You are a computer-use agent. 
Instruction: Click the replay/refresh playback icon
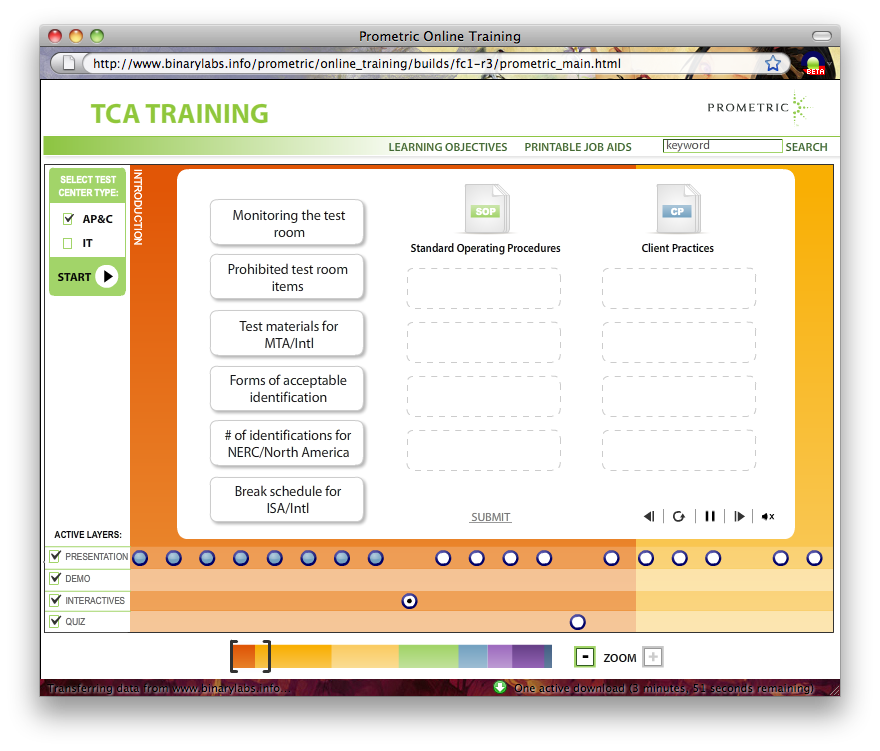click(x=679, y=516)
